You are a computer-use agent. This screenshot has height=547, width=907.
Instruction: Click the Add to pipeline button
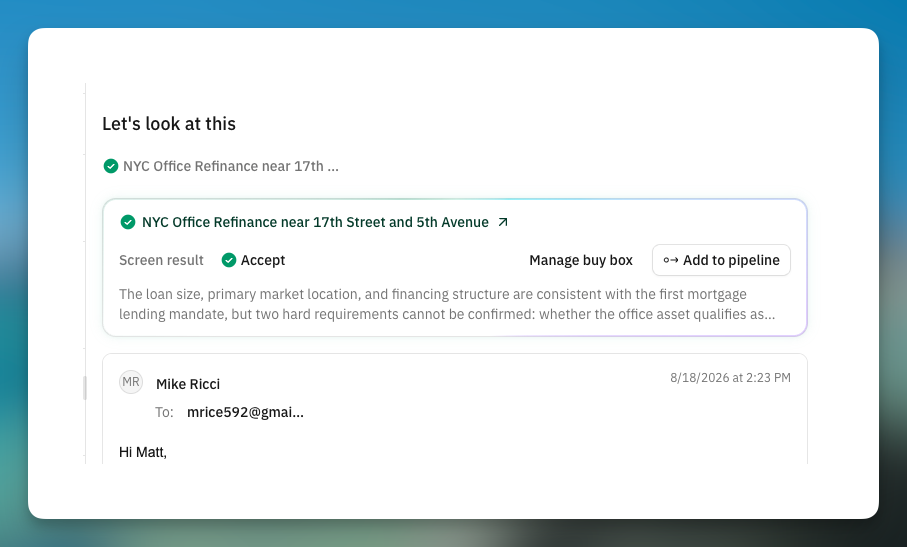point(721,260)
